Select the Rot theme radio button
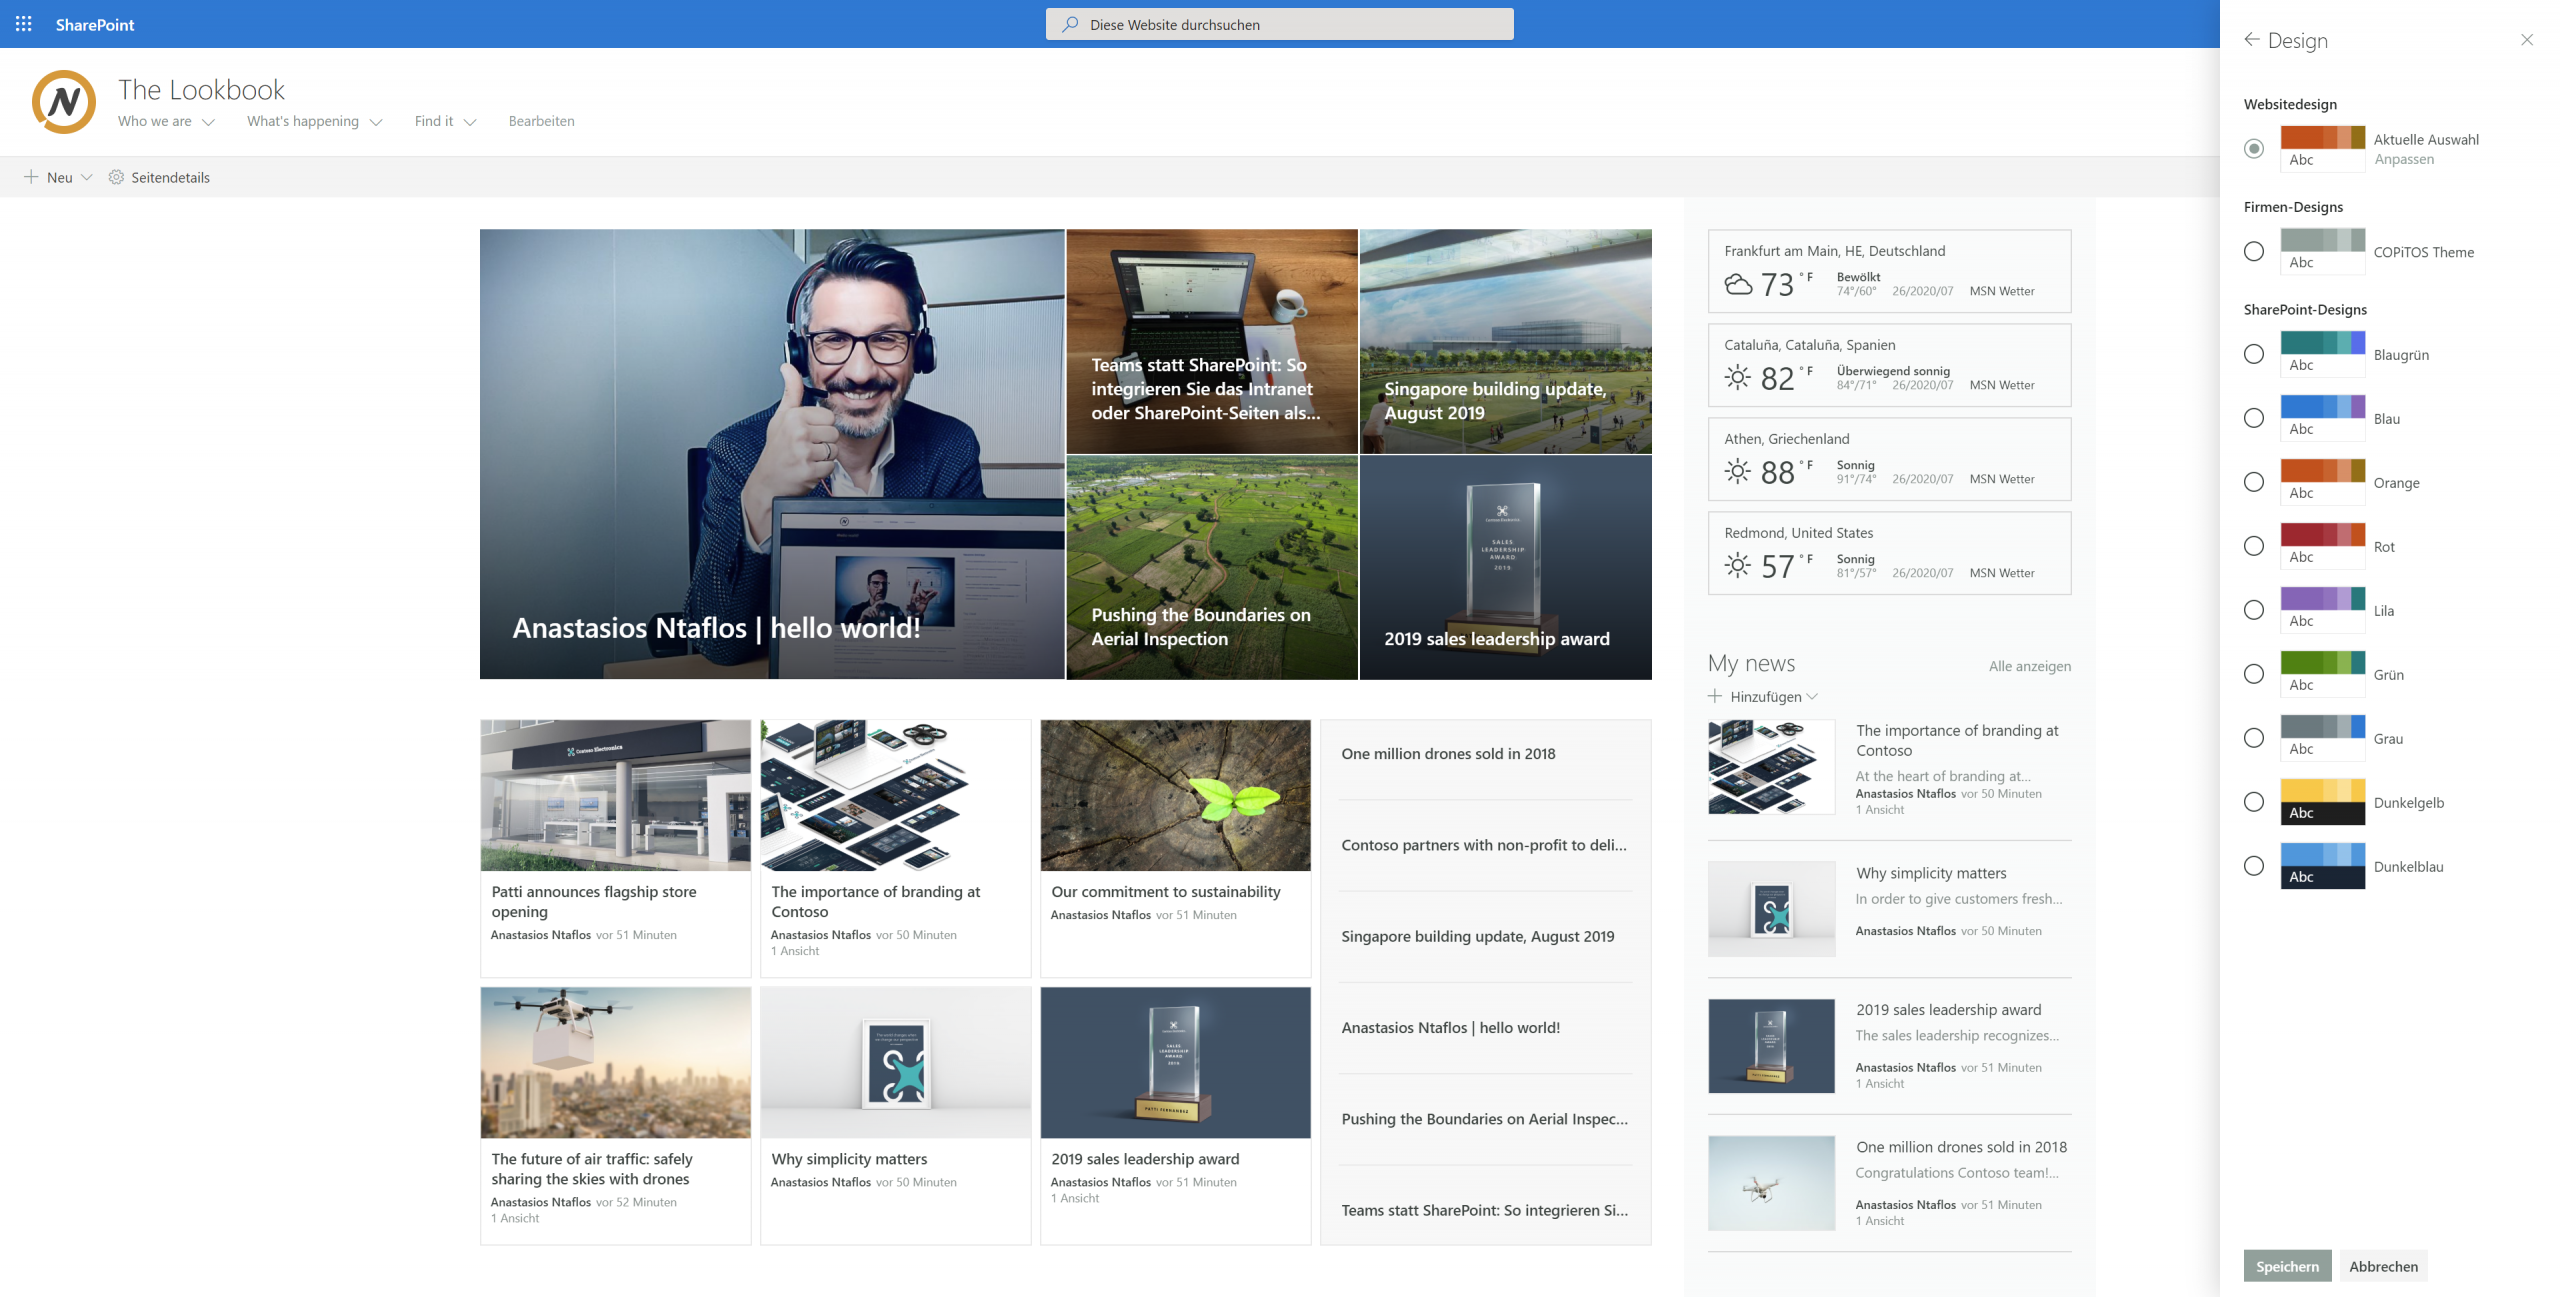The image size is (2560, 1297). click(2253, 546)
